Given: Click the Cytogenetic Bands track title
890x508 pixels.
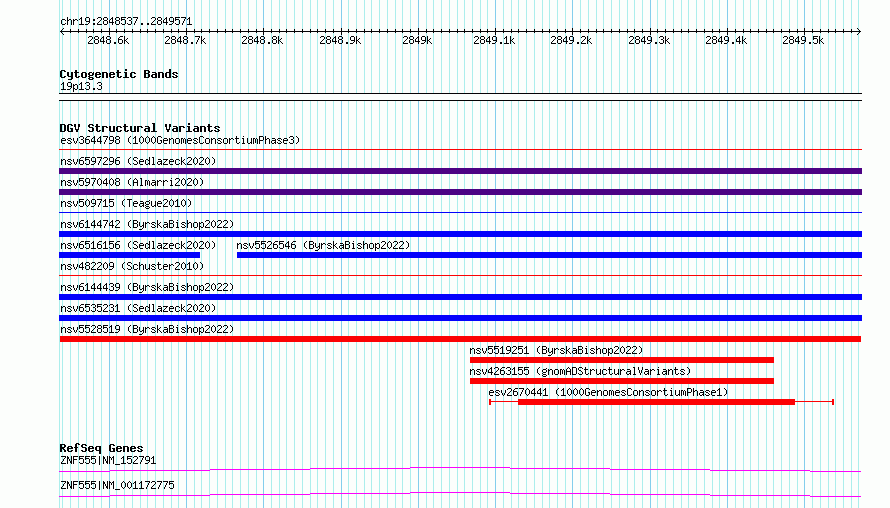Looking at the screenshot, I should [x=119, y=74].
